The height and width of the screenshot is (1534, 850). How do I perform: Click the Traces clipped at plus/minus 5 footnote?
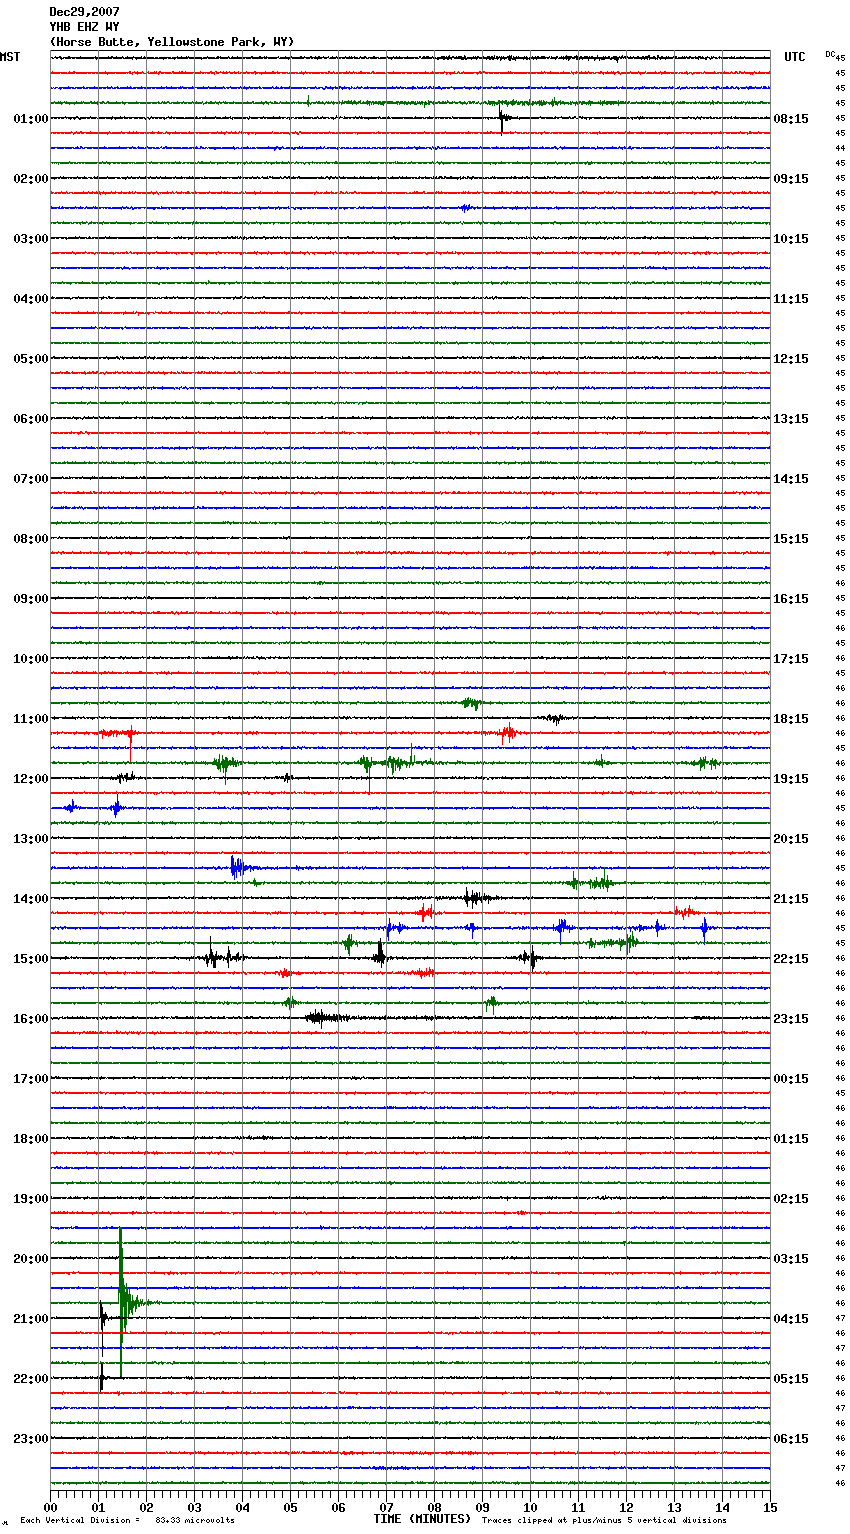(604, 1521)
